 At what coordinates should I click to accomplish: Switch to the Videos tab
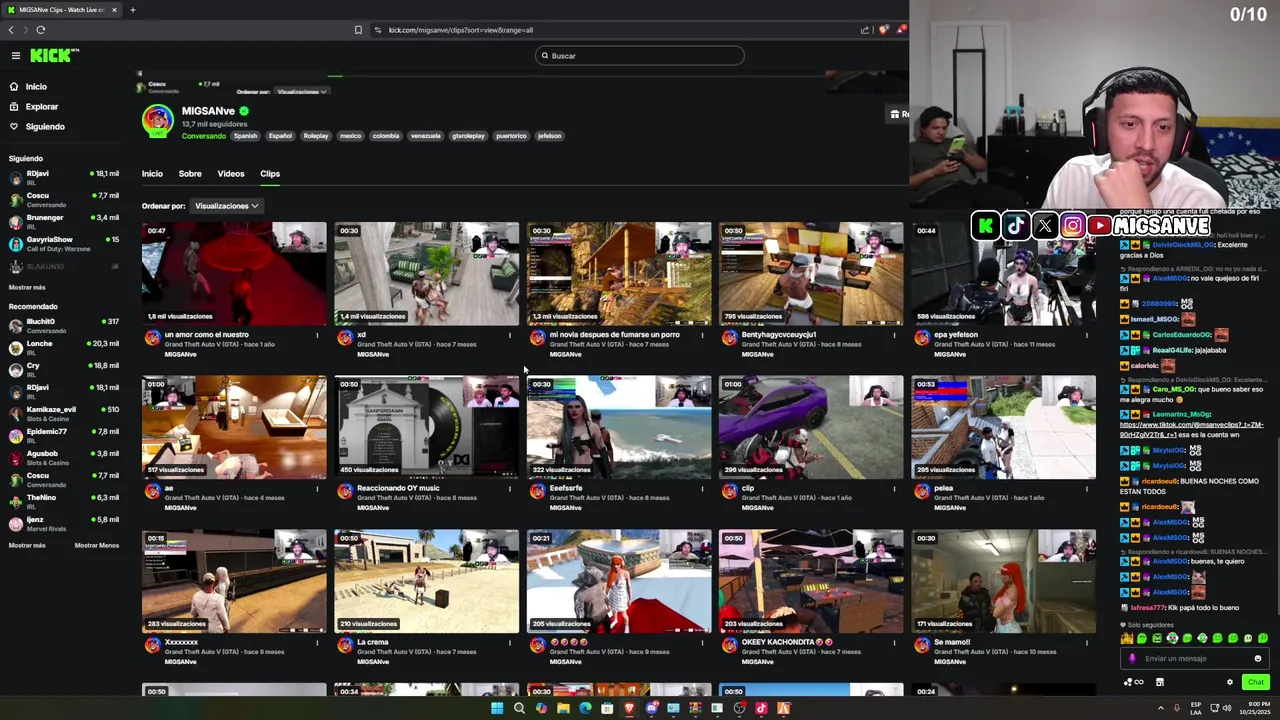pyautogui.click(x=231, y=174)
